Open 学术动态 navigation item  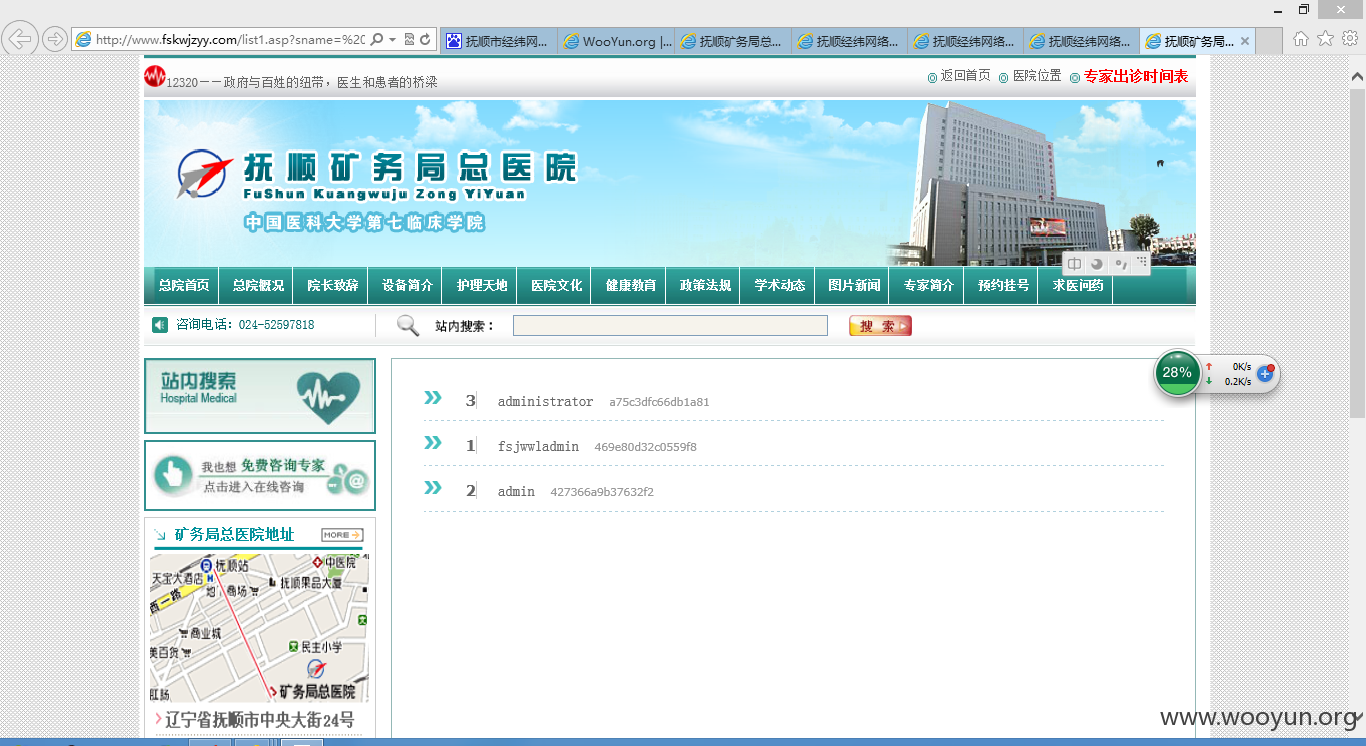(779, 285)
